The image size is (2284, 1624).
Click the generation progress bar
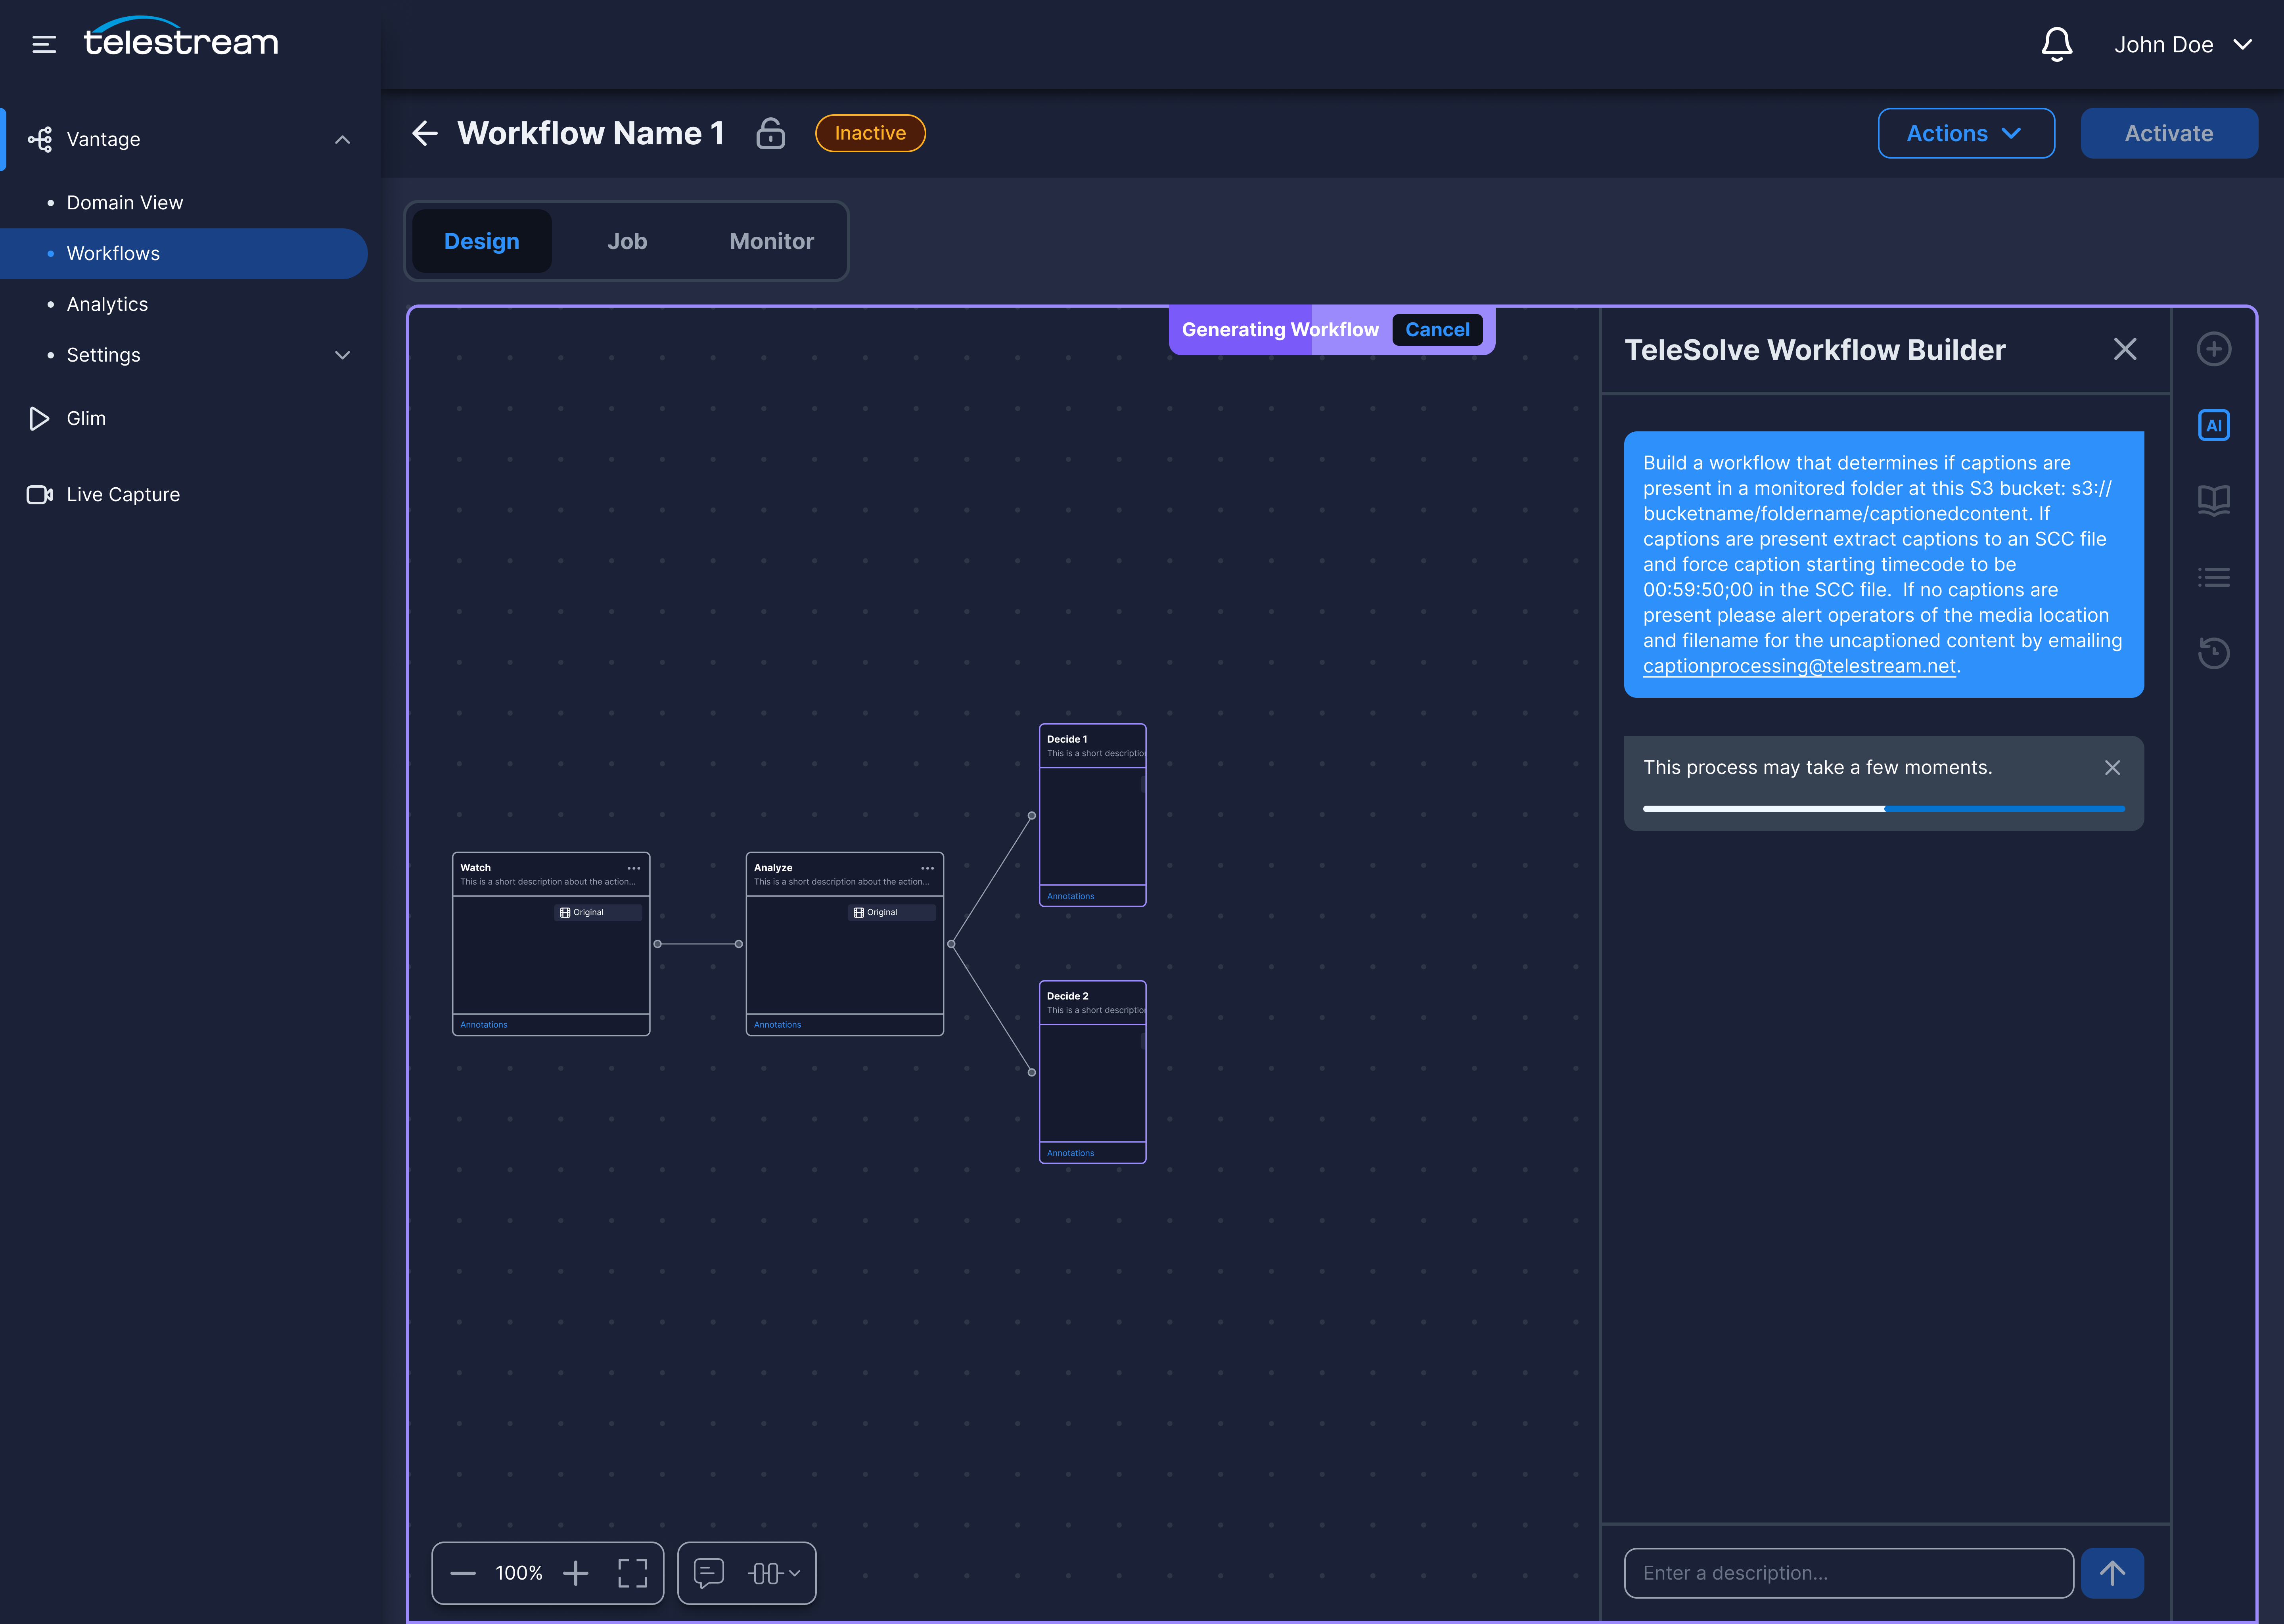[x=1883, y=808]
